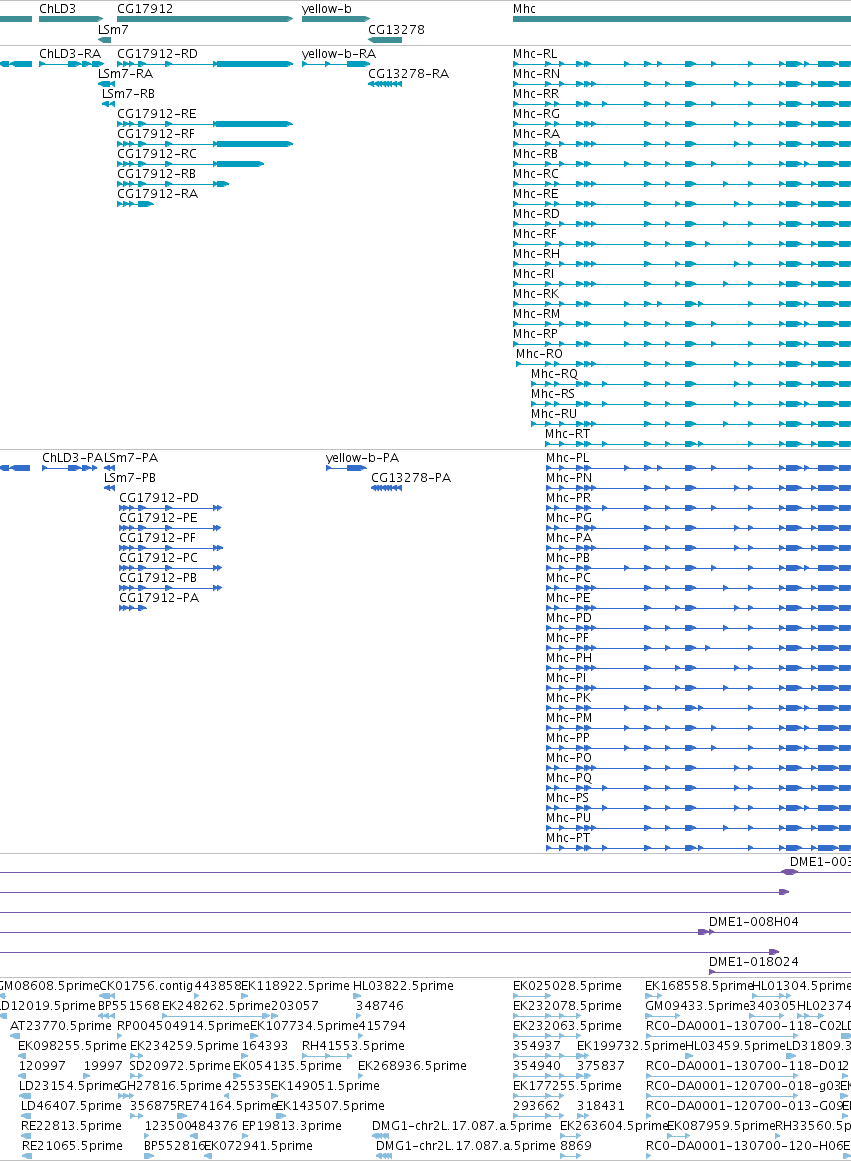The image size is (851, 1161).
Task: Select transcript LSm7-RA
Action: tap(125, 74)
